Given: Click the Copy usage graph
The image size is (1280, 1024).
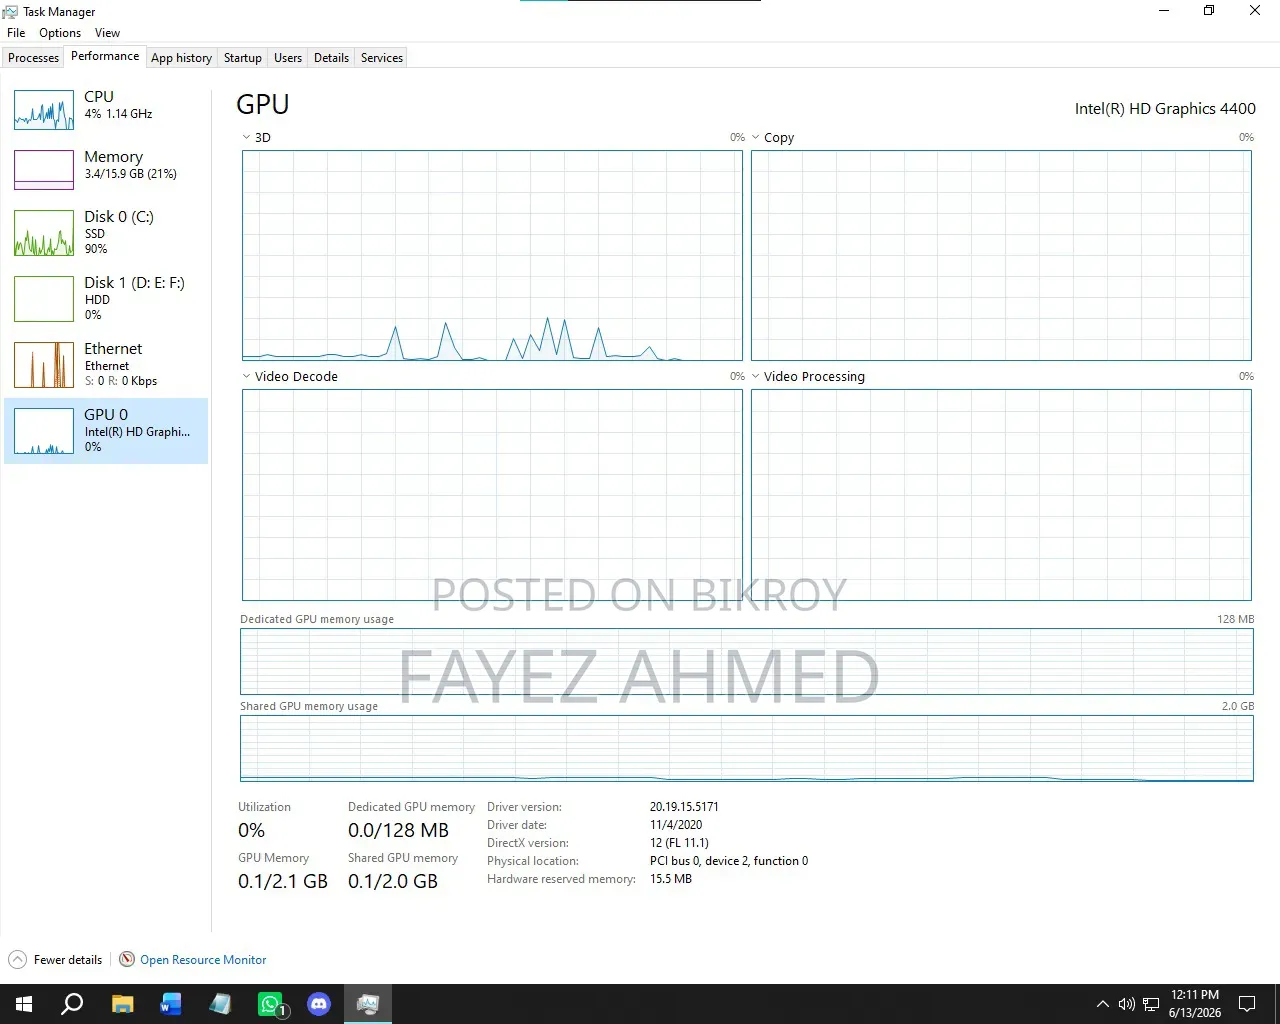Looking at the screenshot, I should 1001,255.
